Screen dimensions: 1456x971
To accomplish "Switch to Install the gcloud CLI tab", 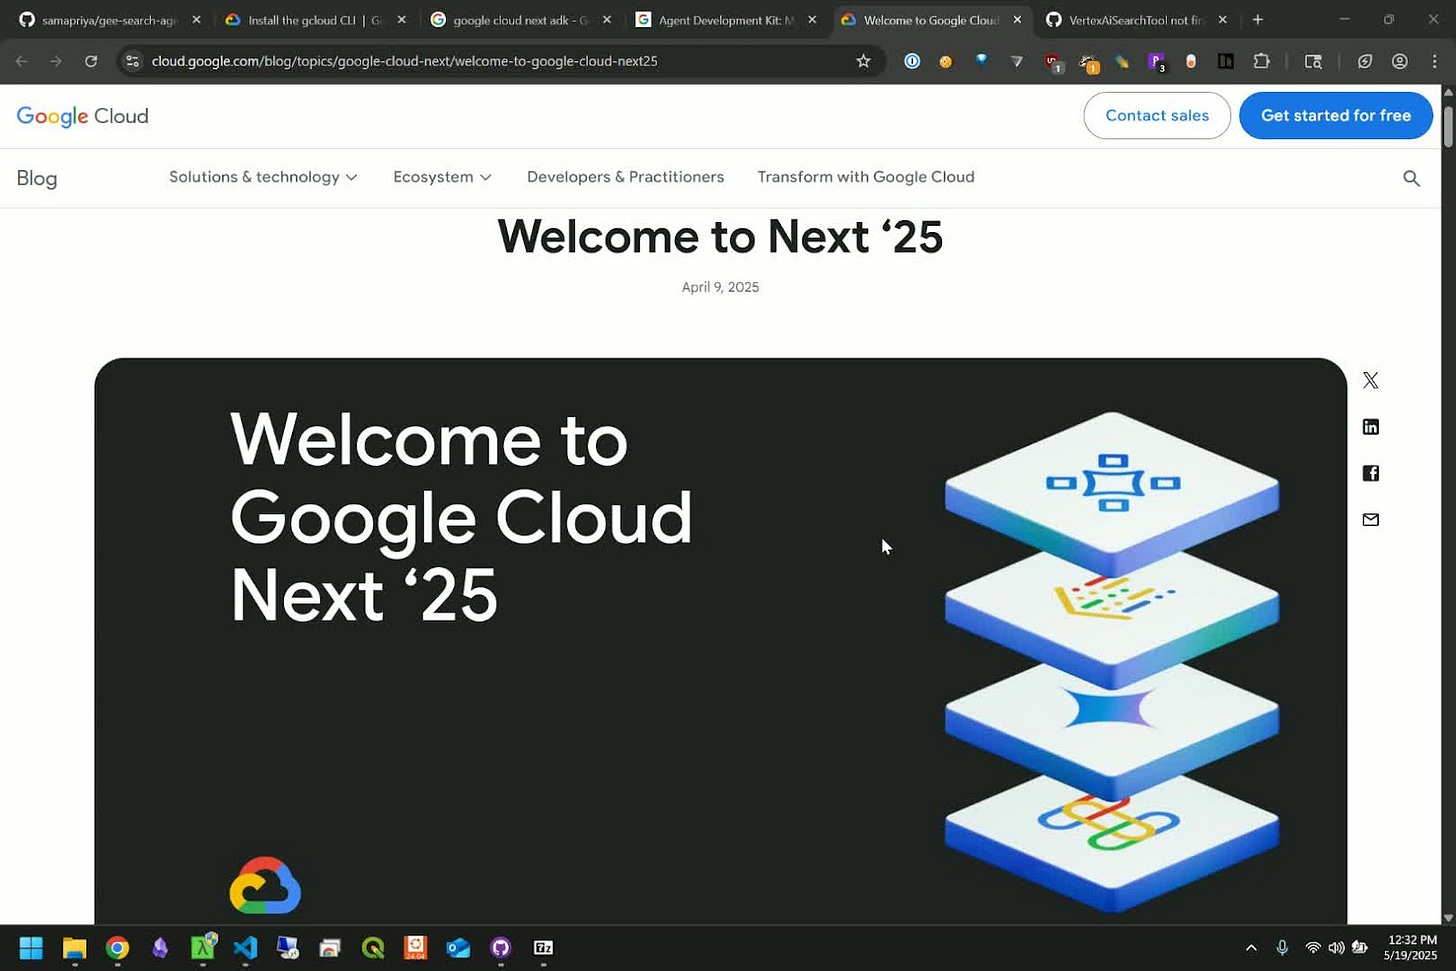I will [315, 20].
